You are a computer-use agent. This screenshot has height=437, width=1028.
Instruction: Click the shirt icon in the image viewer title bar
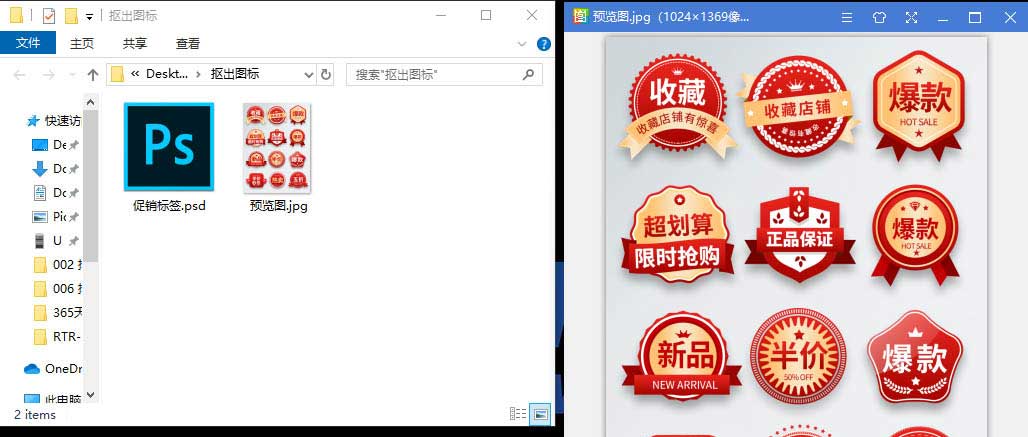879,17
